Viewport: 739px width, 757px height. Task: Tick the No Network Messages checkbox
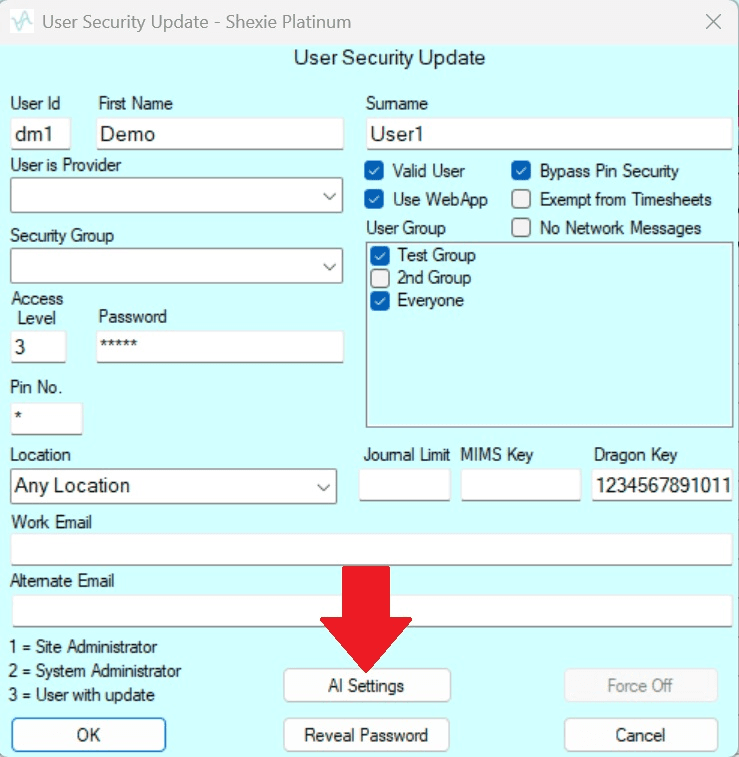pyautogui.click(x=521, y=227)
